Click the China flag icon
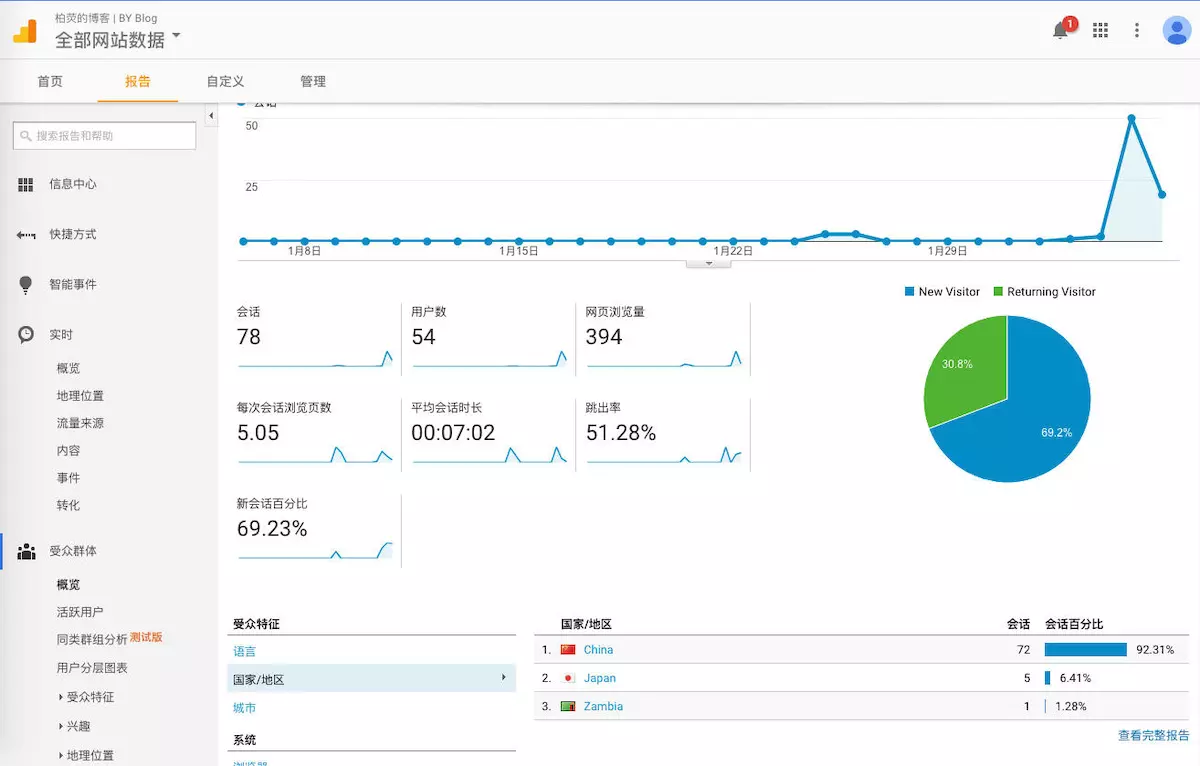Image resolution: width=1200 pixels, height=766 pixels. [x=568, y=650]
